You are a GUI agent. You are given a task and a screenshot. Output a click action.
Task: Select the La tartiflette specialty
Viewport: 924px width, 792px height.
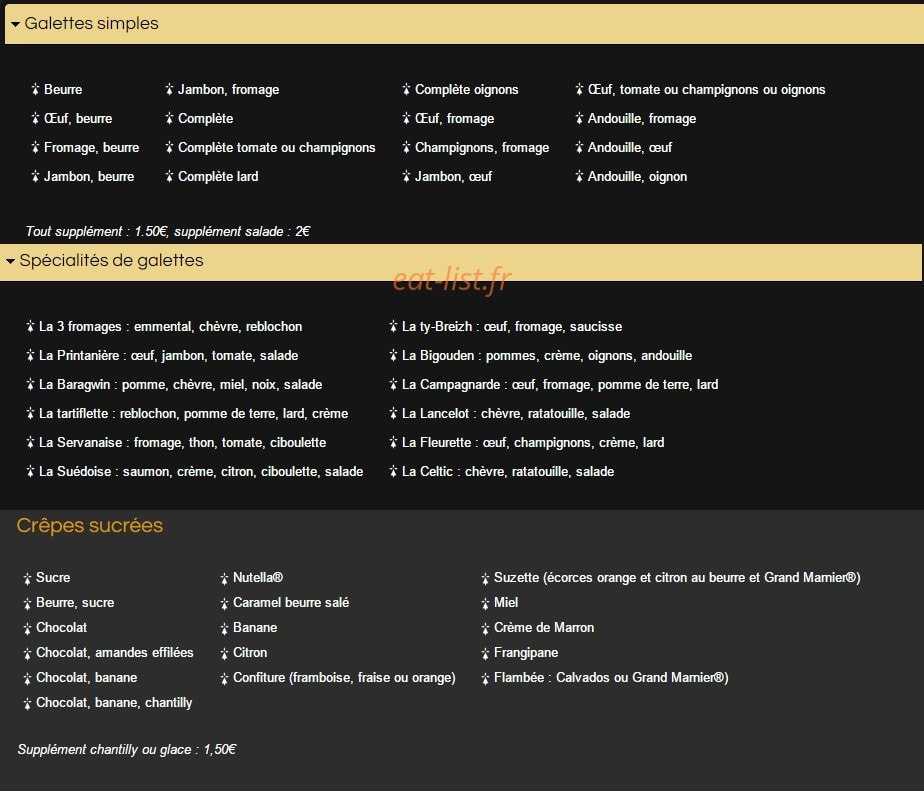tap(193, 413)
